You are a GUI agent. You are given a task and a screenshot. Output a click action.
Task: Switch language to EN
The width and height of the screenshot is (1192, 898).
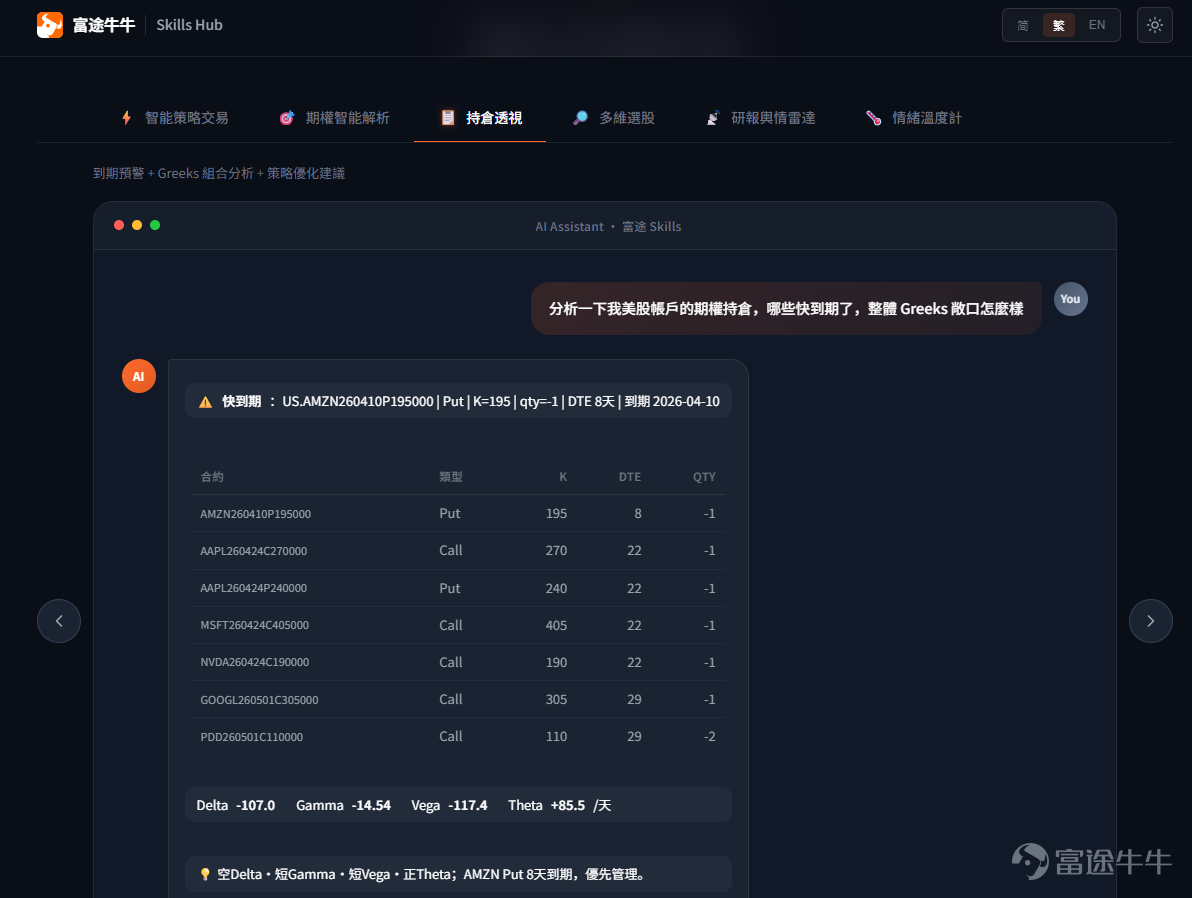pyautogui.click(x=1096, y=25)
